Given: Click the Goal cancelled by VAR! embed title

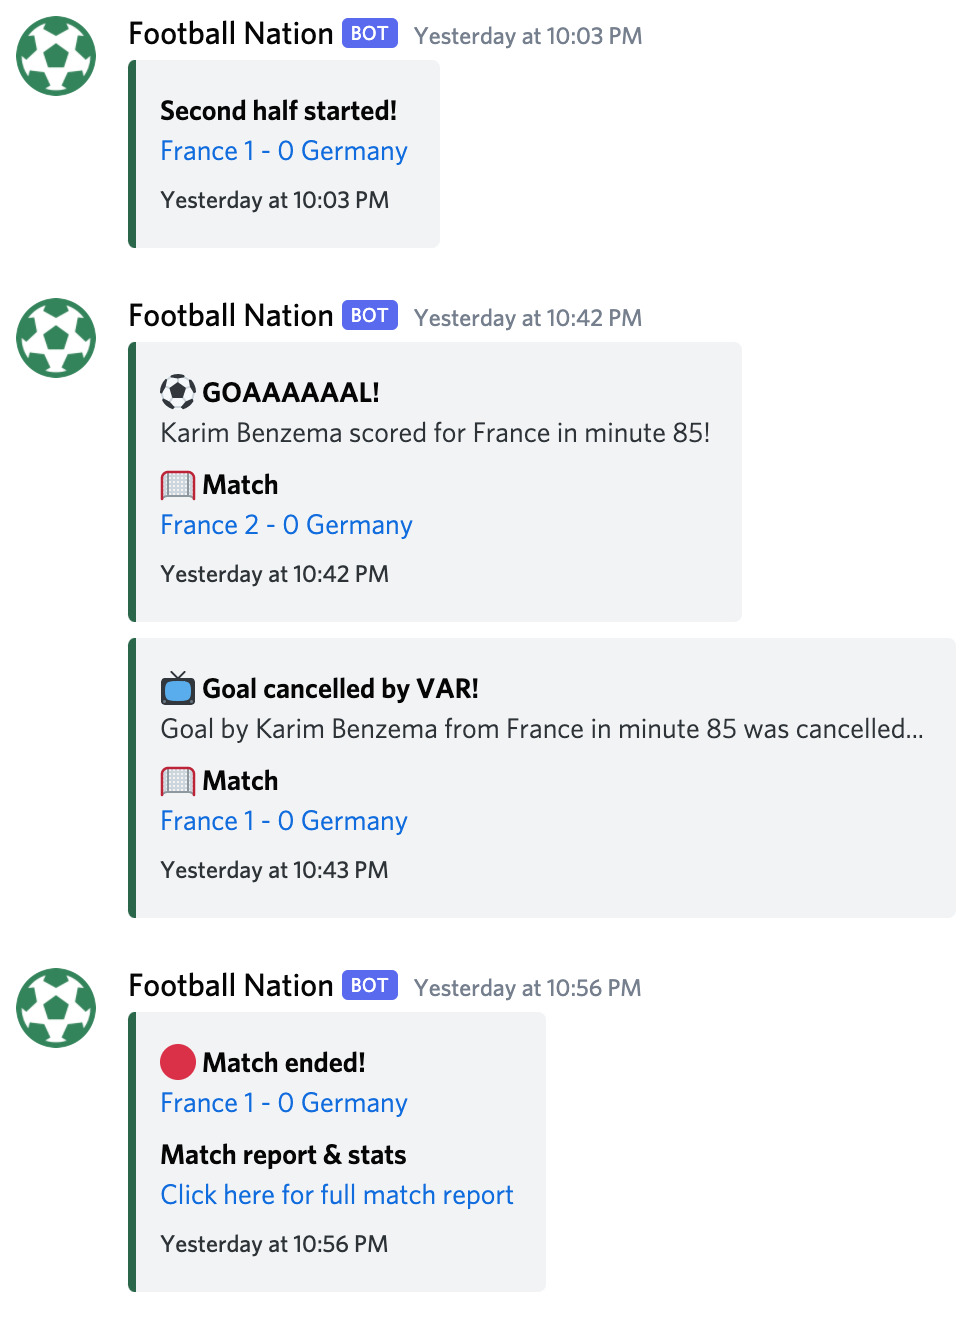Looking at the screenshot, I should pos(340,689).
